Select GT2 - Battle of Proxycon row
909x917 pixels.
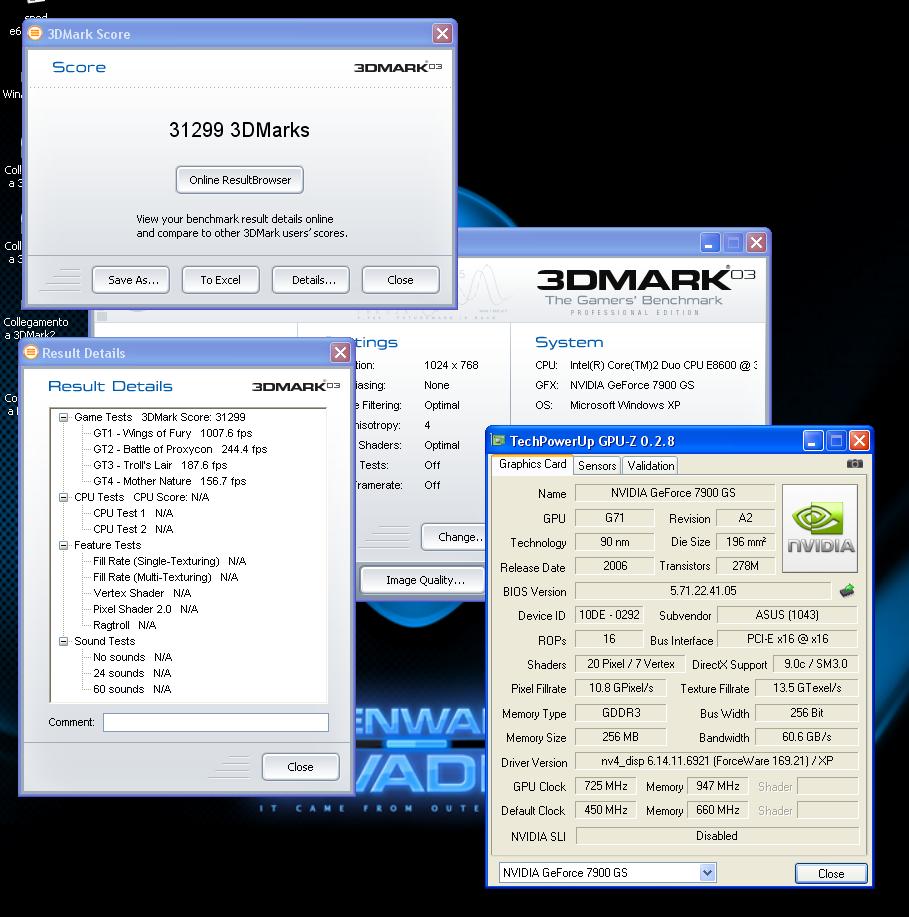180,449
